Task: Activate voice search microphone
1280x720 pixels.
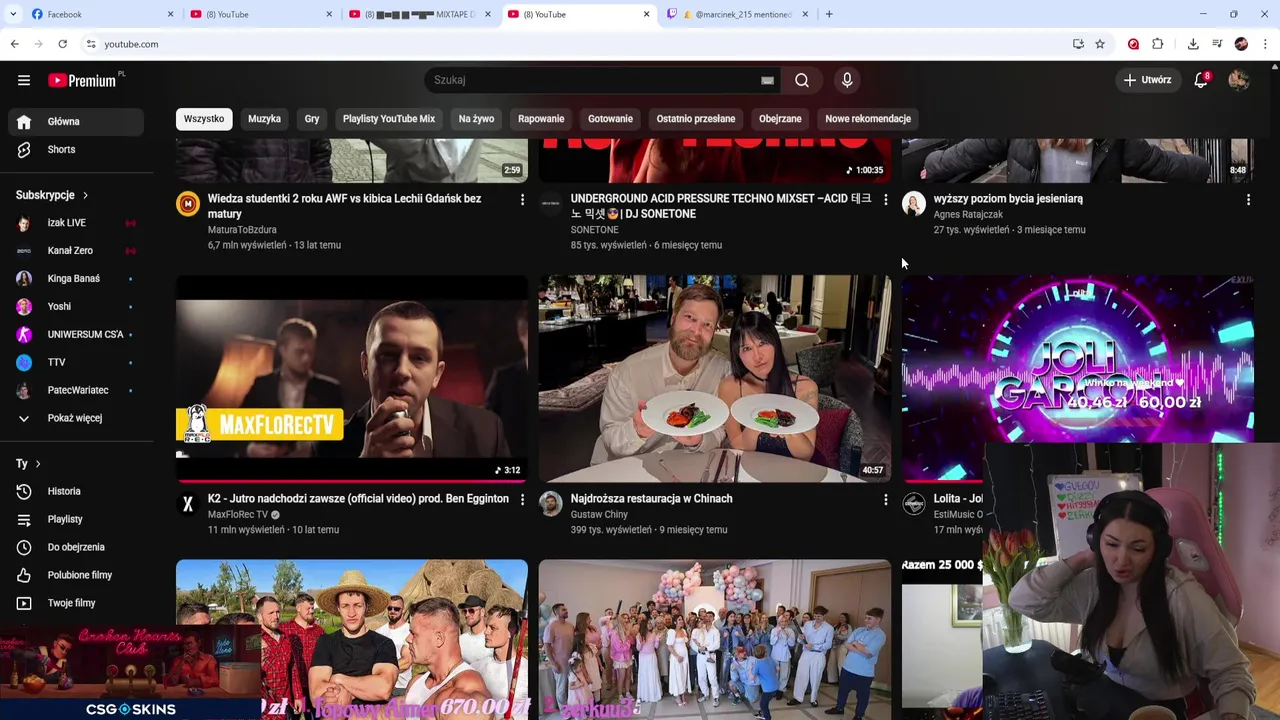Action: click(847, 80)
